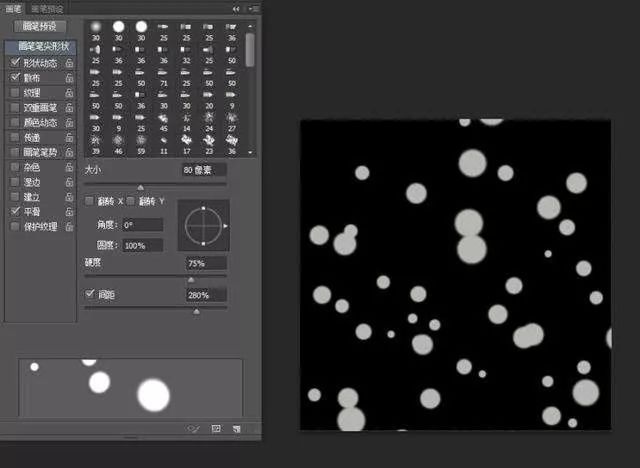The image size is (640, 468).
Task: Toggle lock icon for 湿边
Action: click(x=69, y=182)
